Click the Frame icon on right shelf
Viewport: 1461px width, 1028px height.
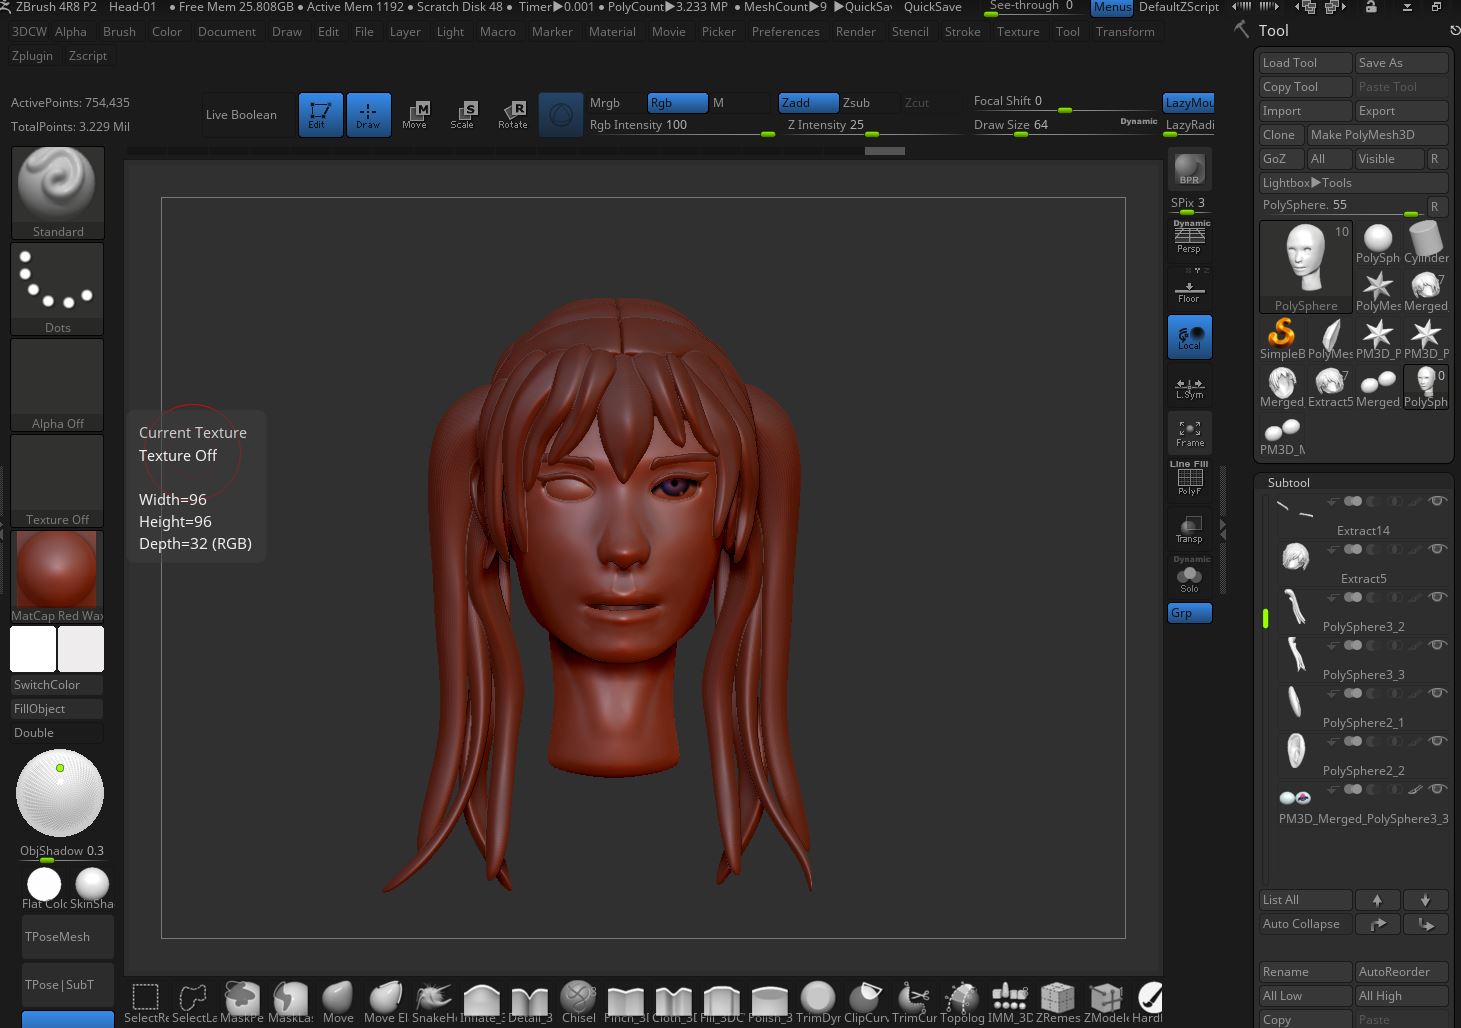[x=1189, y=432]
